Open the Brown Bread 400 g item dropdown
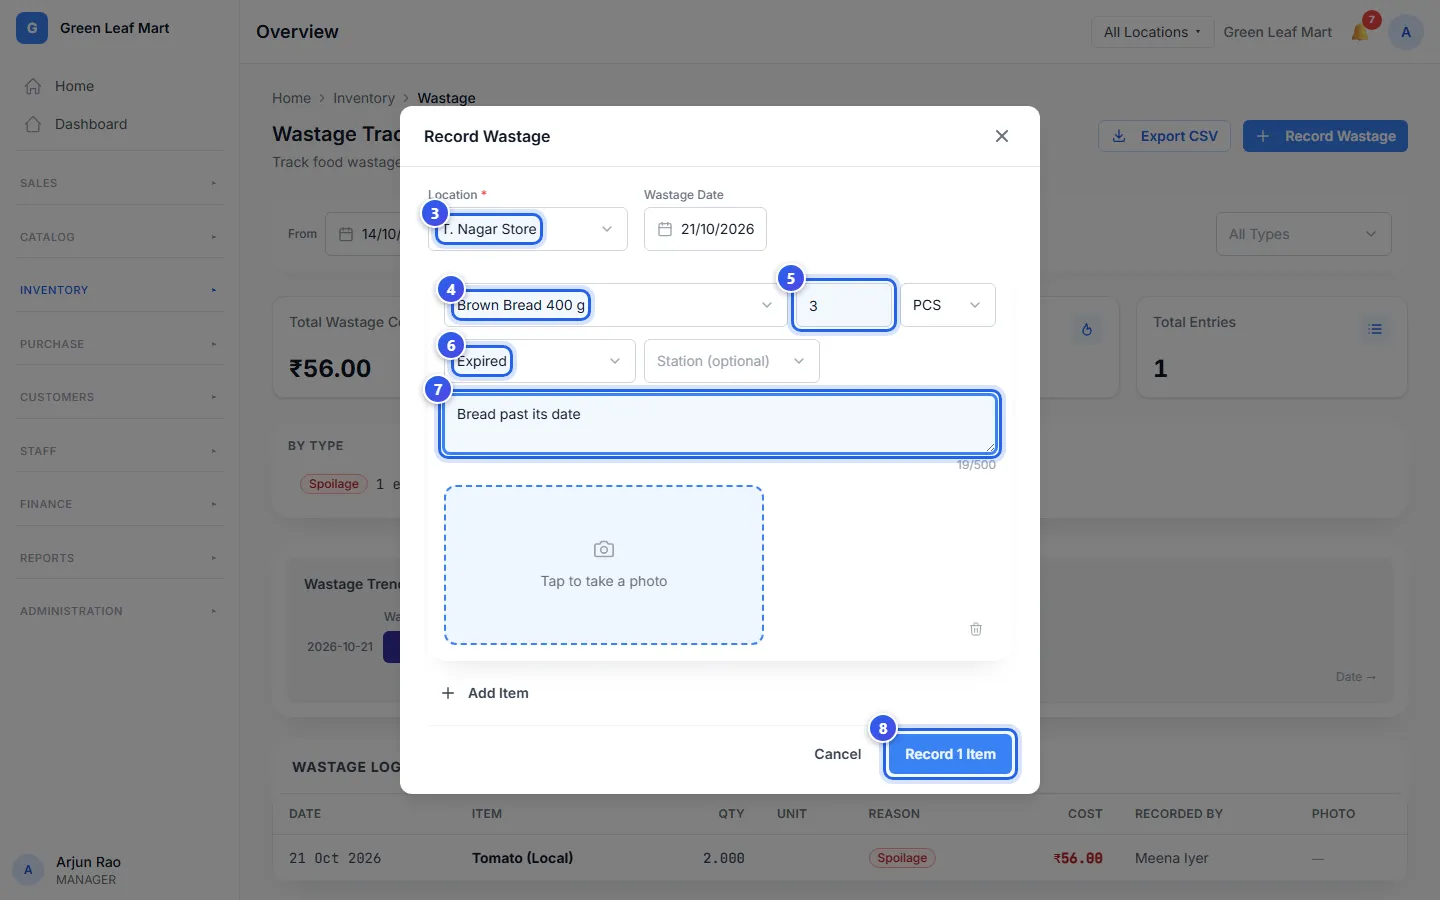Viewport: 1440px width, 900px height. click(x=616, y=305)
